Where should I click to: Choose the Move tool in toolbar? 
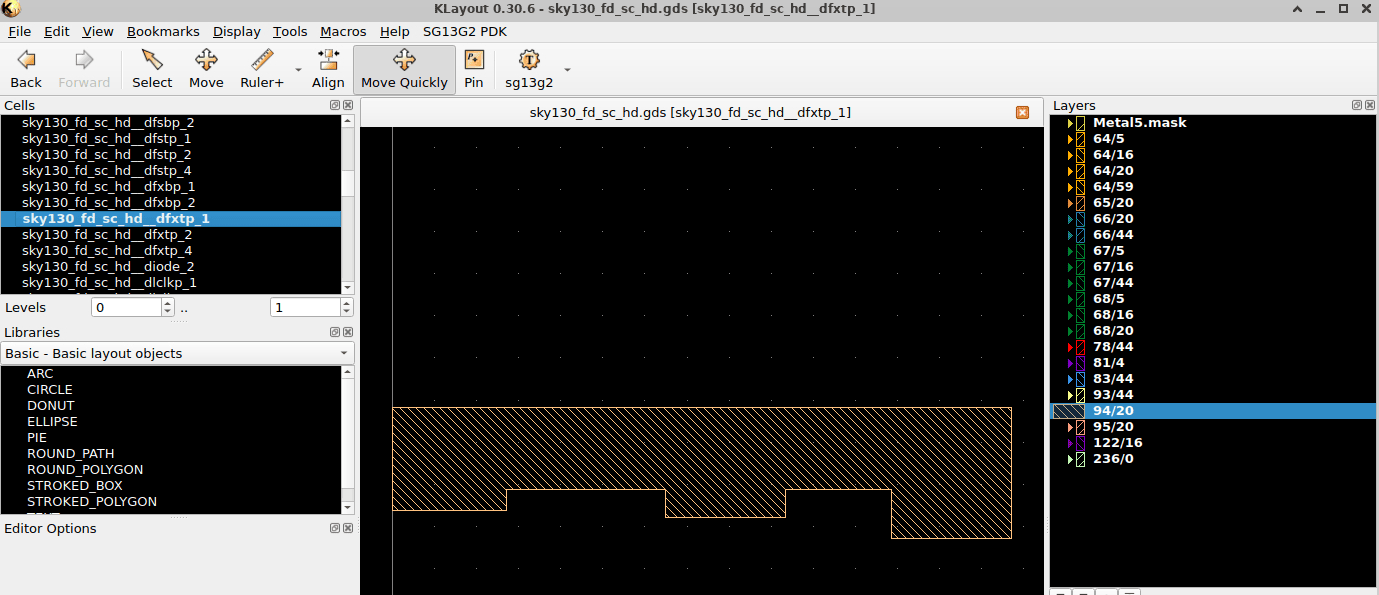click(206, 60)
